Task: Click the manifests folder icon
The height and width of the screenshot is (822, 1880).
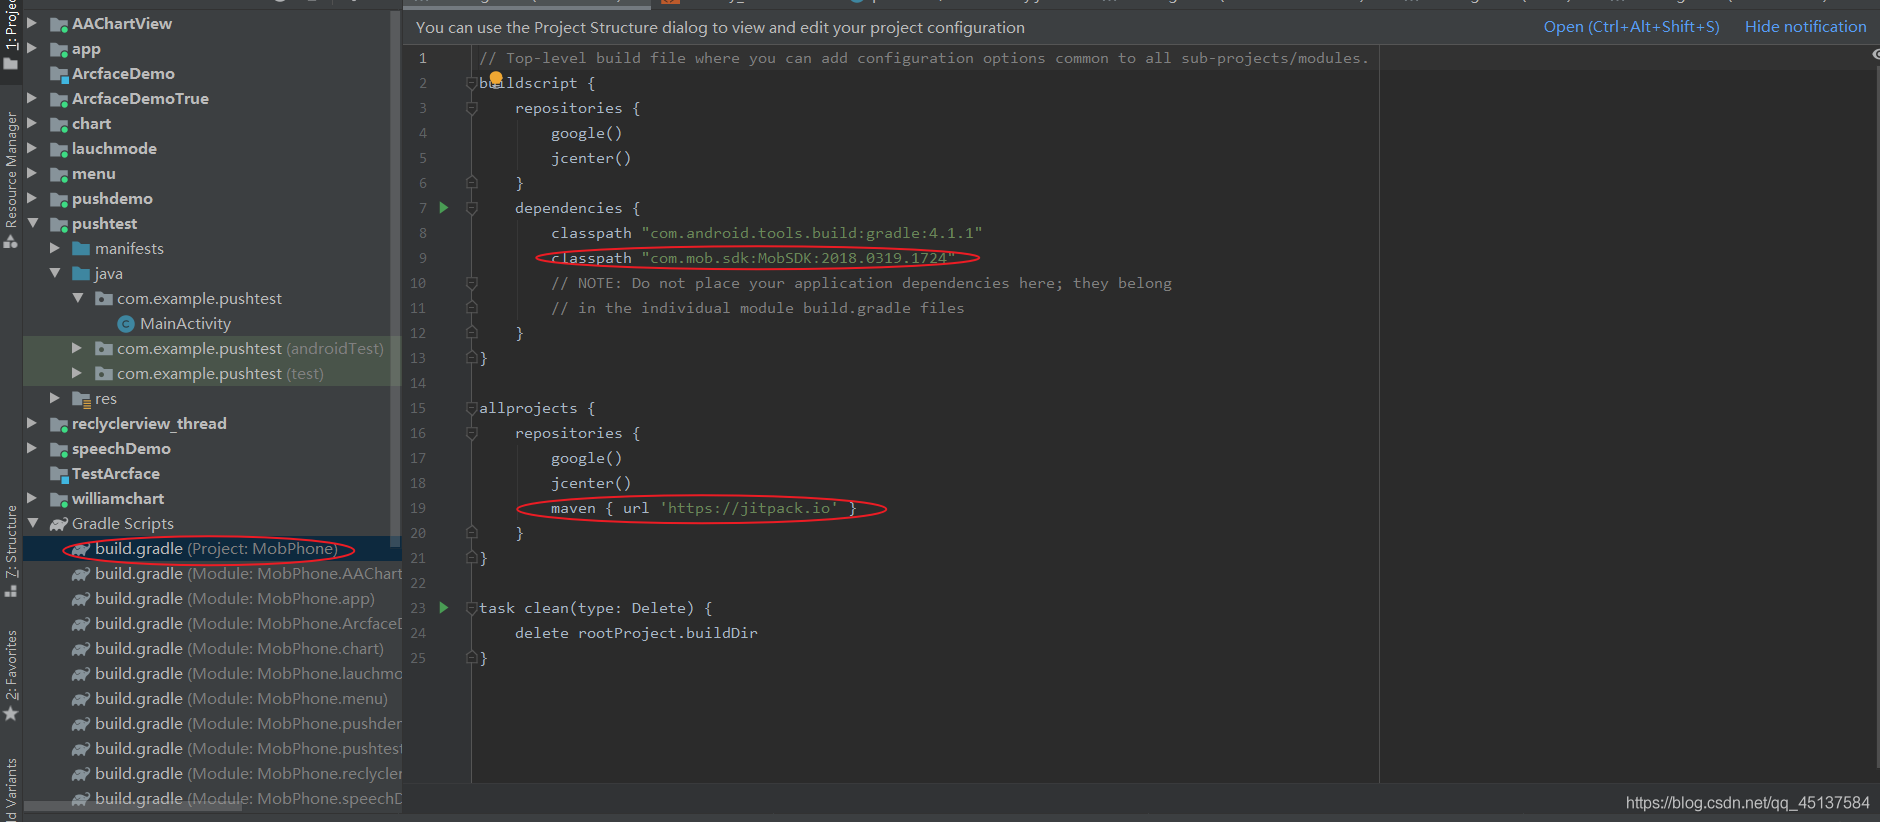Action: (81, 248)
